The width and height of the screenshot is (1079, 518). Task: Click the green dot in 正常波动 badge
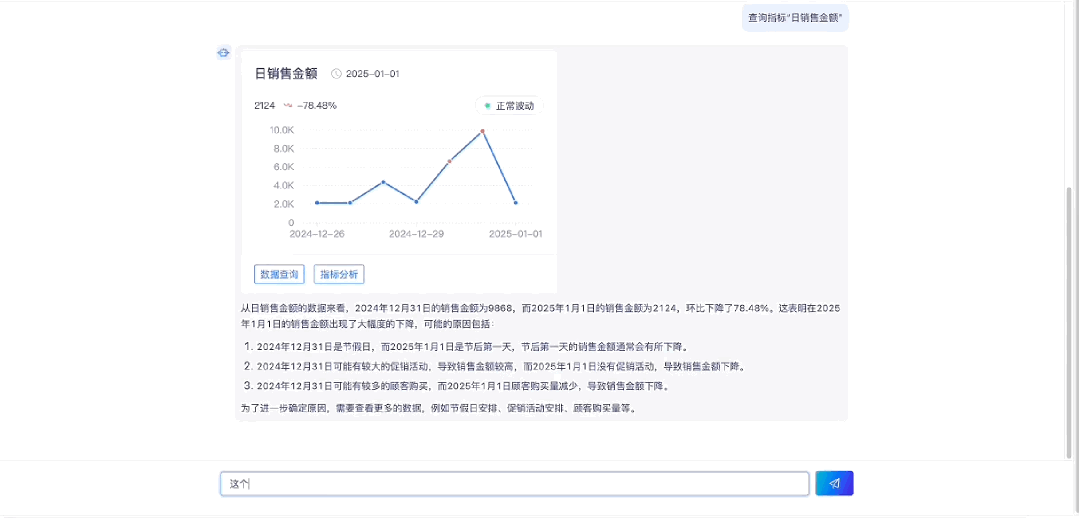(487, 106)
